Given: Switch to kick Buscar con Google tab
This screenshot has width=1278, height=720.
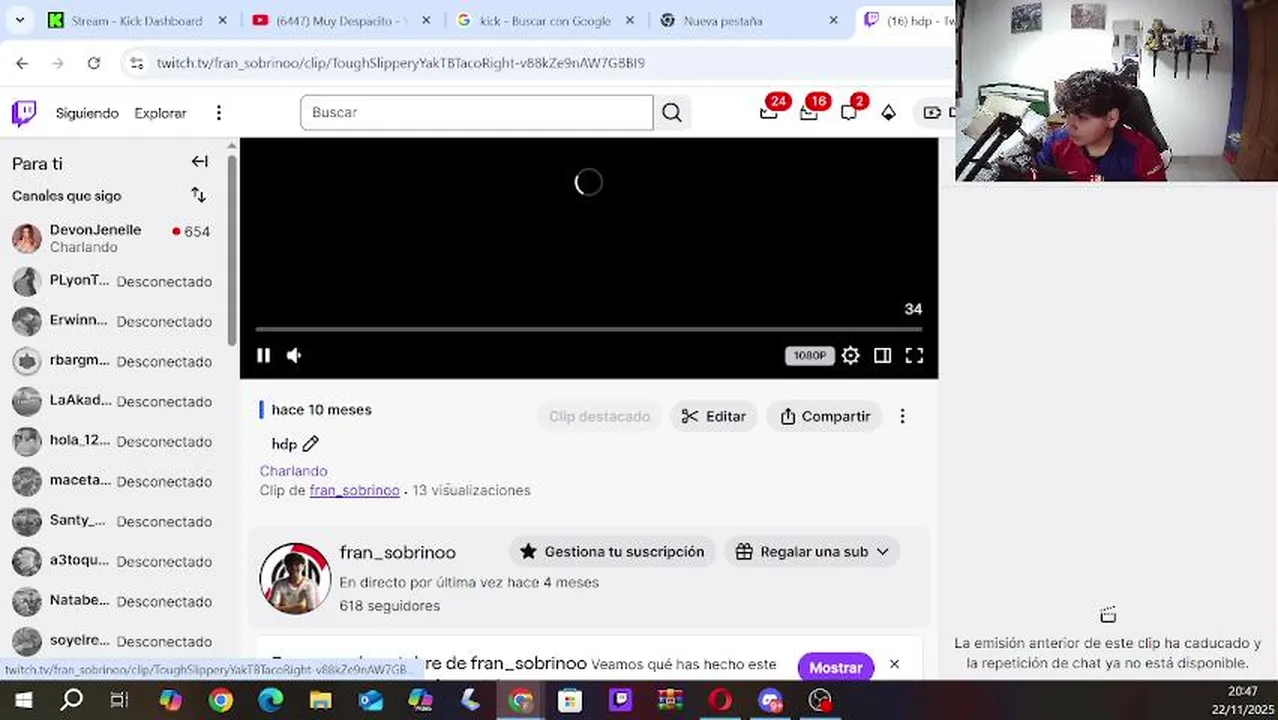Looking at the screenshot, I should [545, 20].
